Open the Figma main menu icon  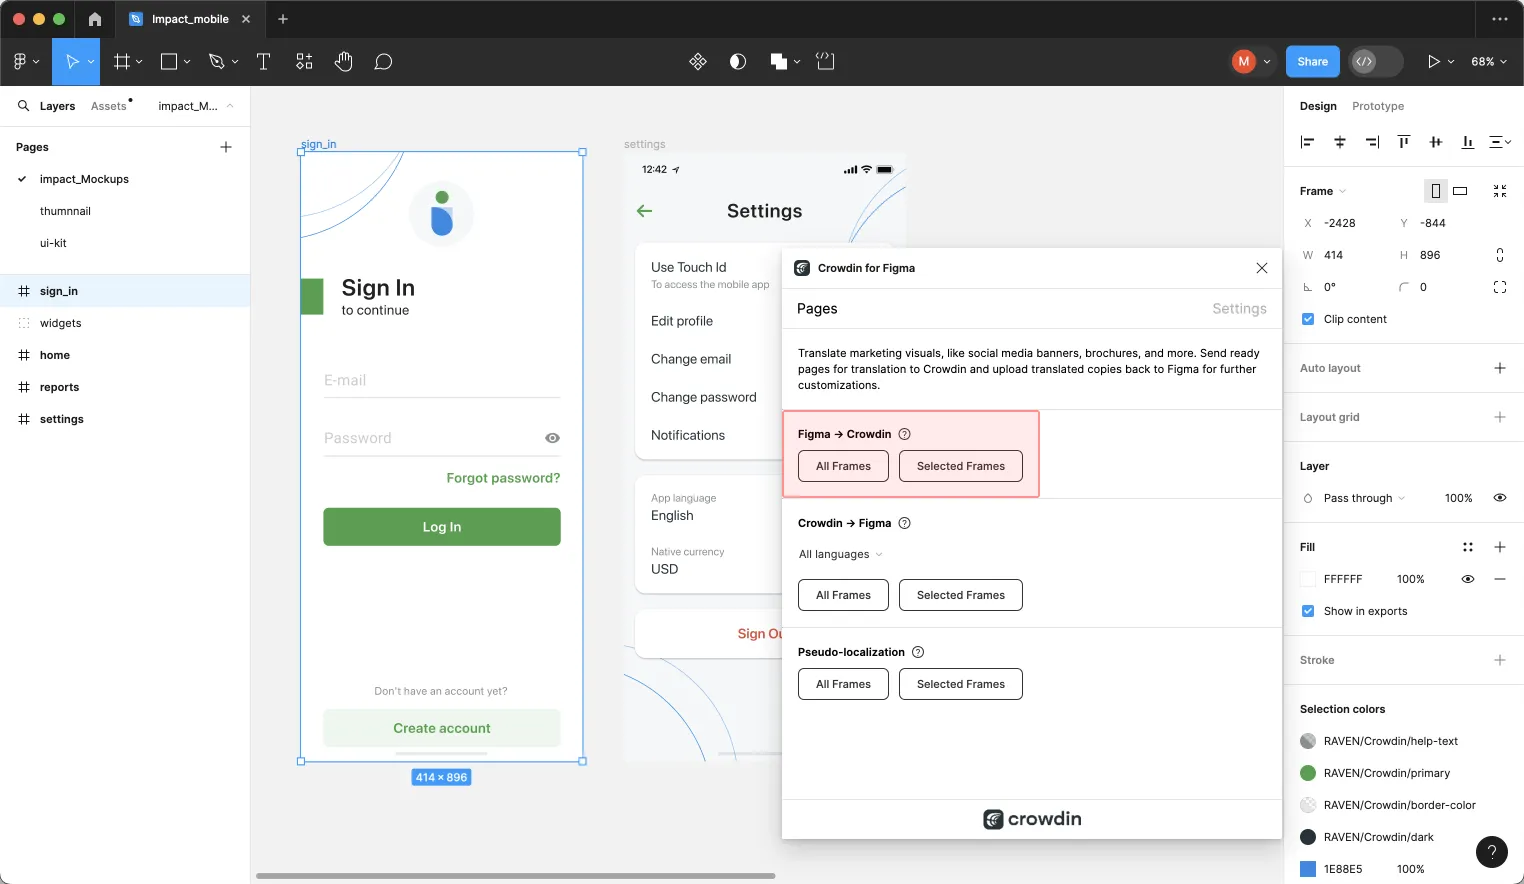click(x=19, y=62)
